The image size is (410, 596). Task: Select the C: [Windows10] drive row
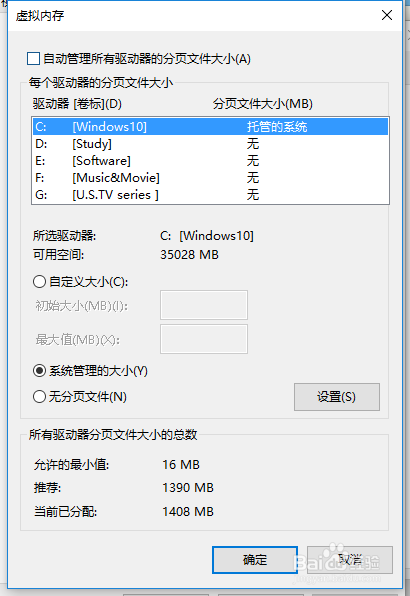coord(211,127)
